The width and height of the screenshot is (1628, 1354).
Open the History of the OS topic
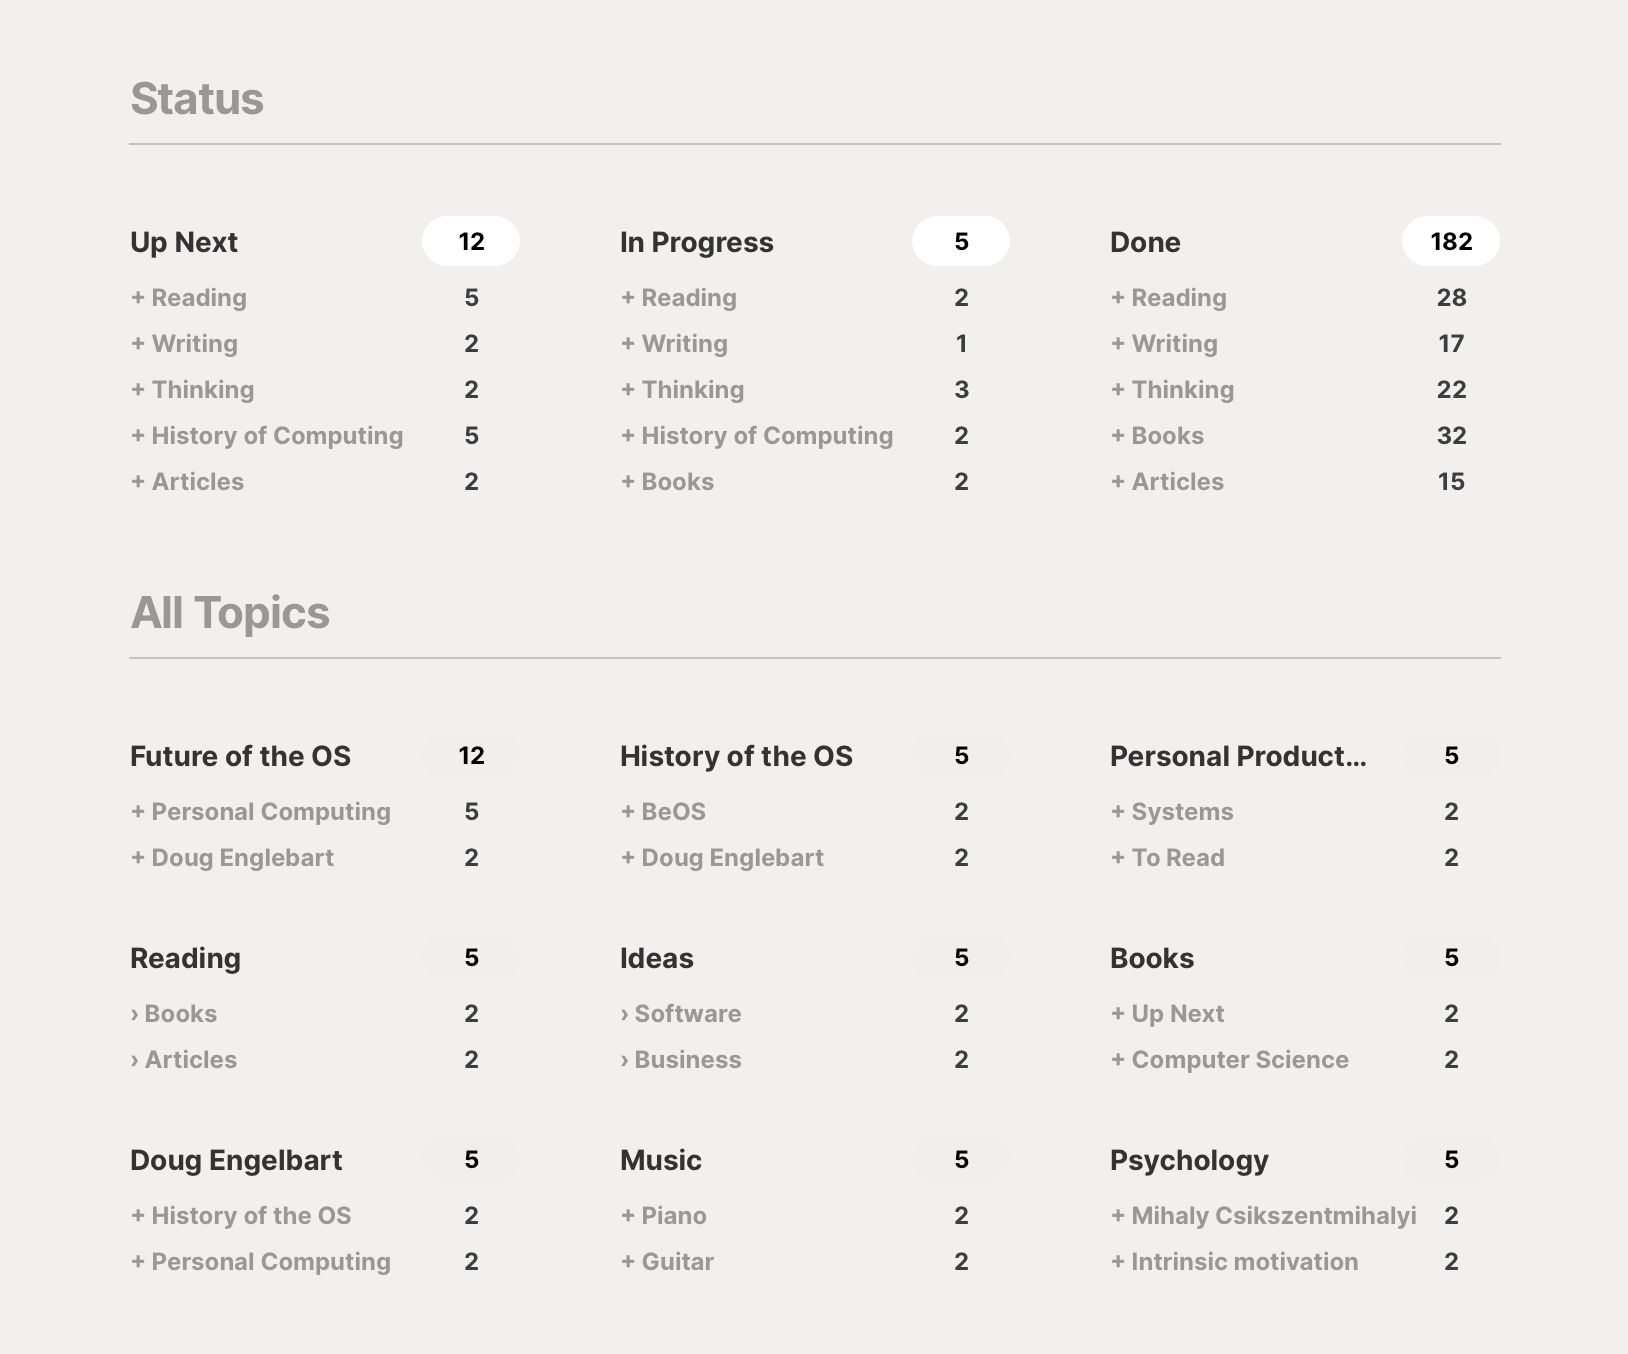(x=736, y=756)
